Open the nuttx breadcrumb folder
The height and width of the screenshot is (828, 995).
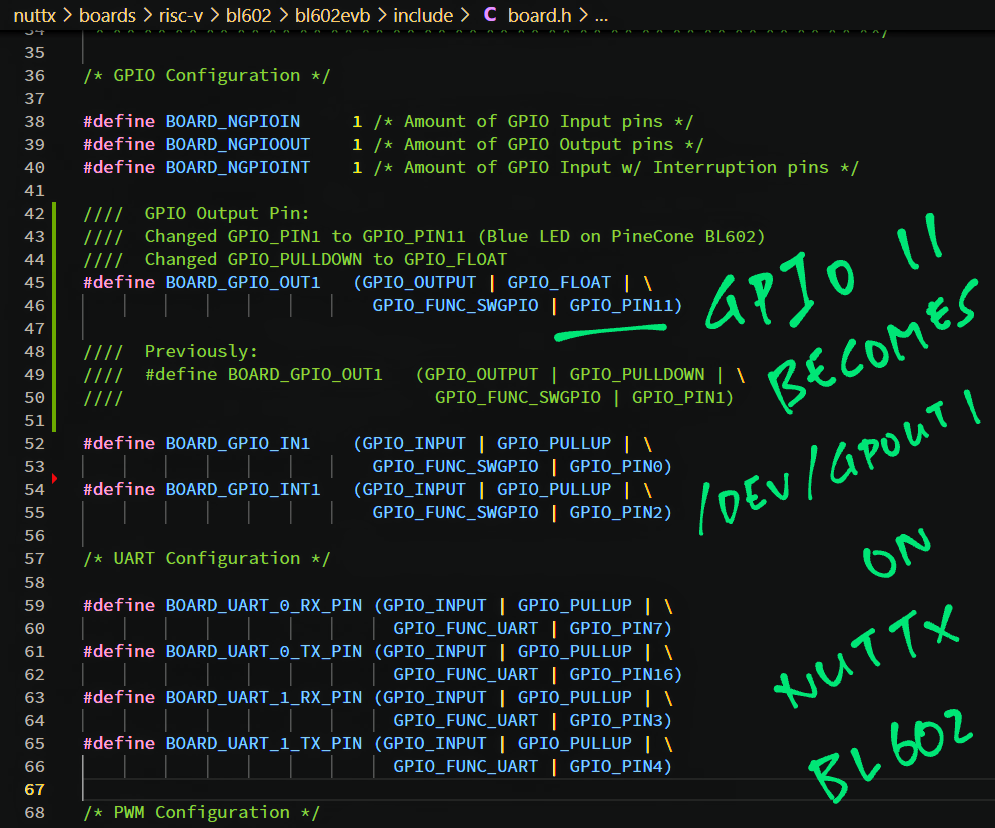pyautogui.click(x=35, y=15)
